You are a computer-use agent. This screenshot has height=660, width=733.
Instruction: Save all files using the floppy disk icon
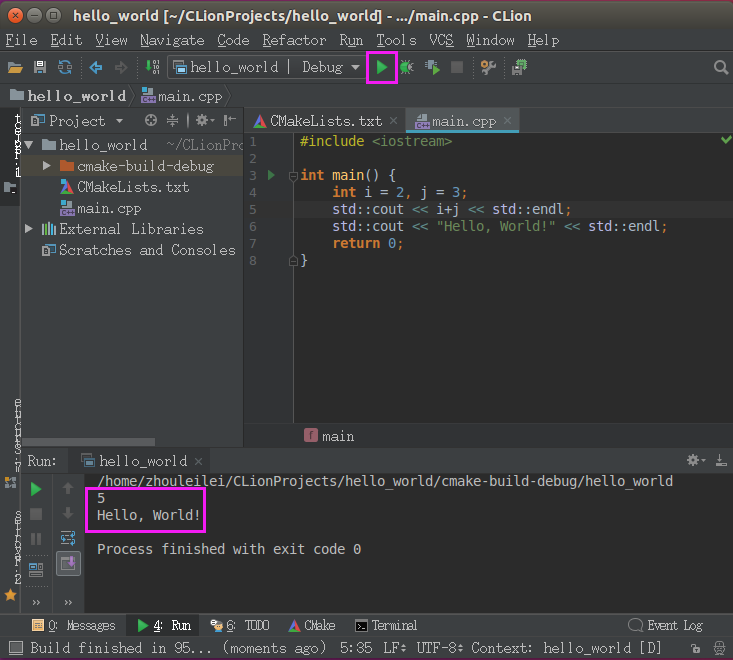click(40, 68)
